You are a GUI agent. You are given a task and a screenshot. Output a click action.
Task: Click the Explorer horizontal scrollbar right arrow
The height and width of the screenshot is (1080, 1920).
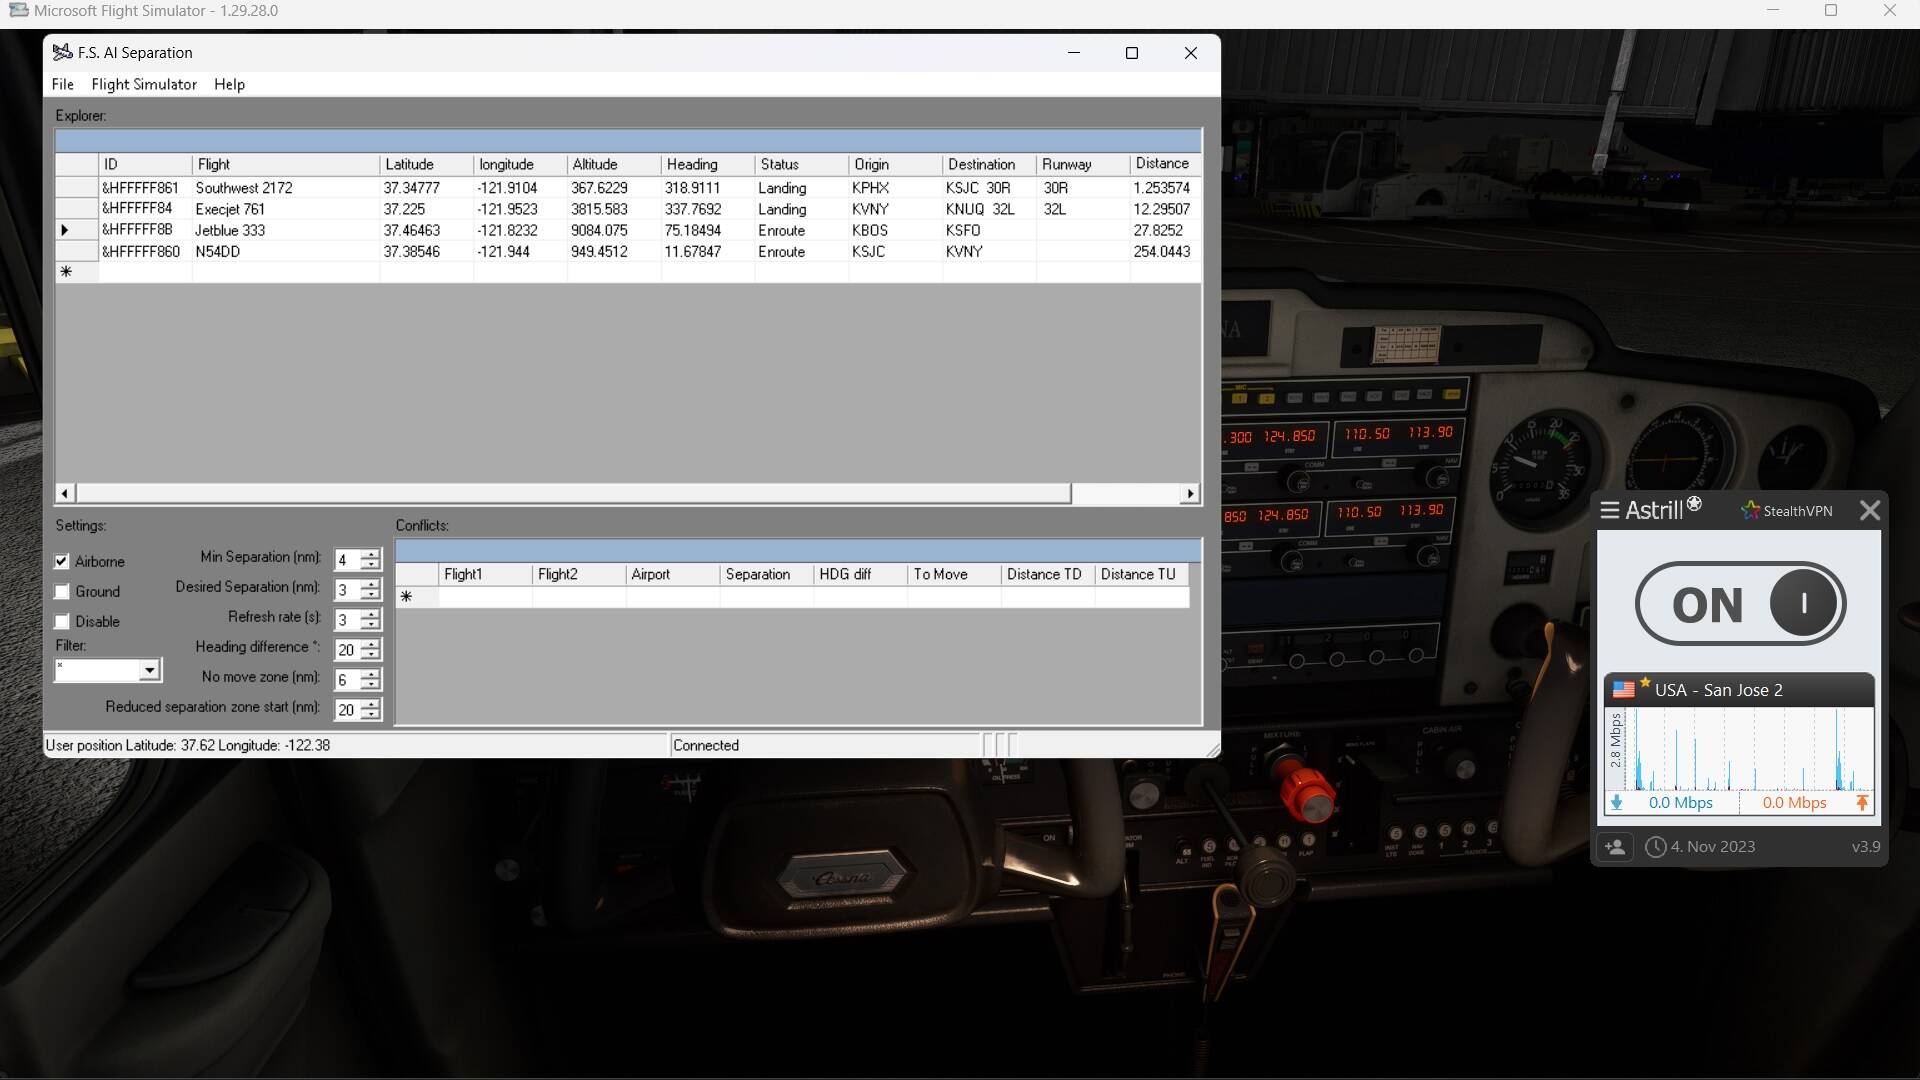click(x=1189, y=493)
